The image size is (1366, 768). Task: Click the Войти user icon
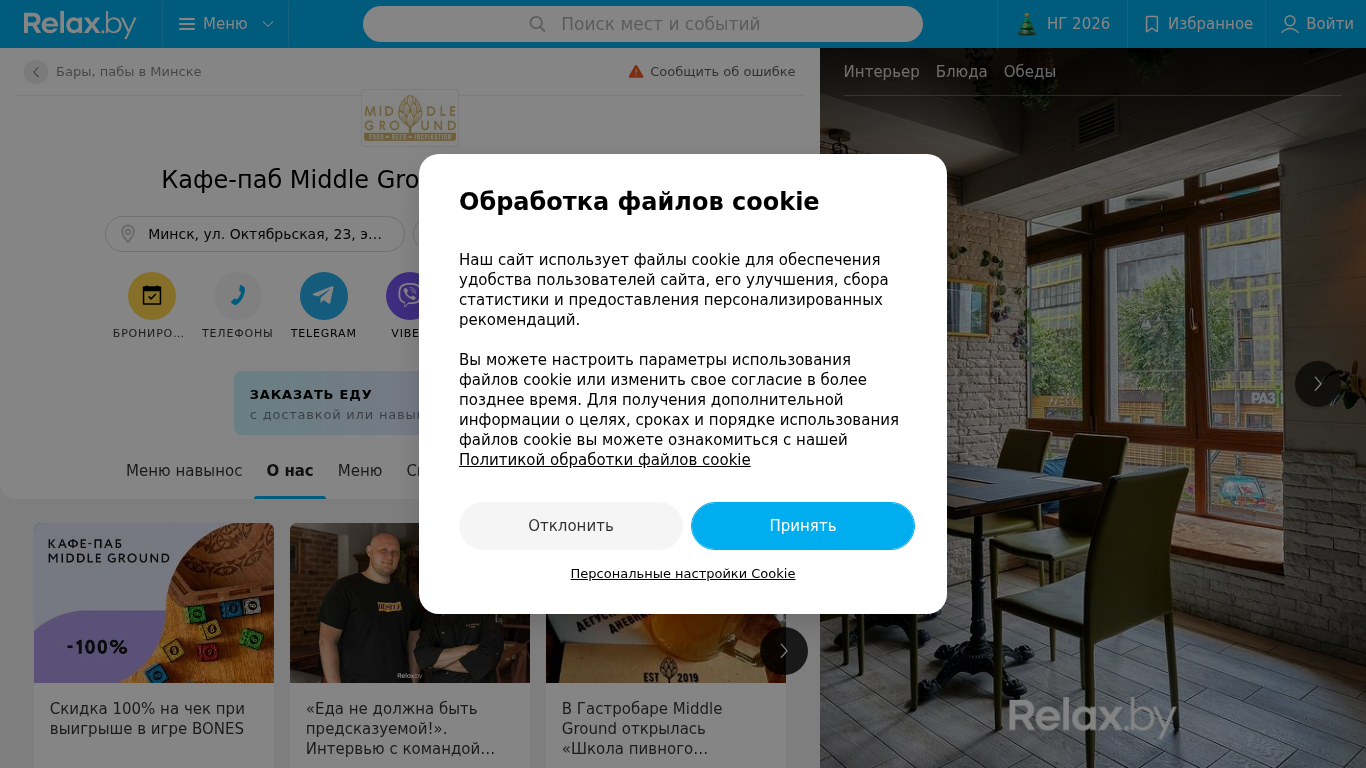tap(1290, 24)
